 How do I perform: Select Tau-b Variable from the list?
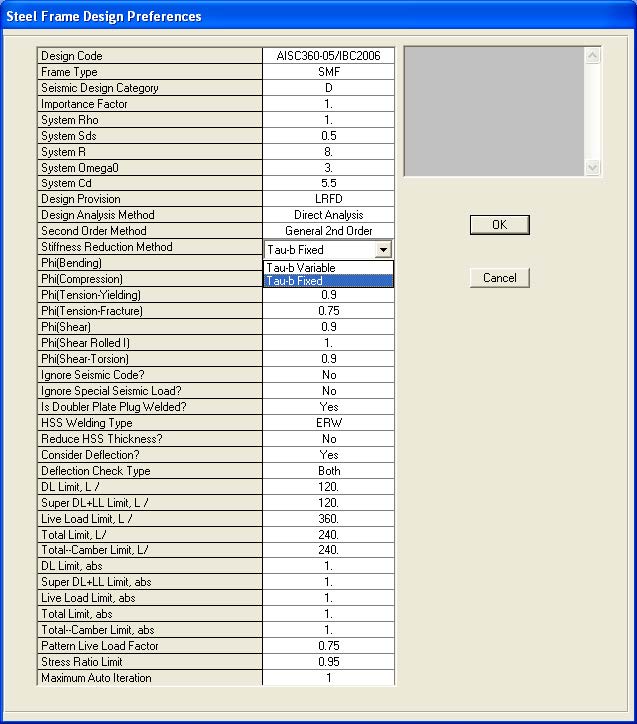click(328, 268)
